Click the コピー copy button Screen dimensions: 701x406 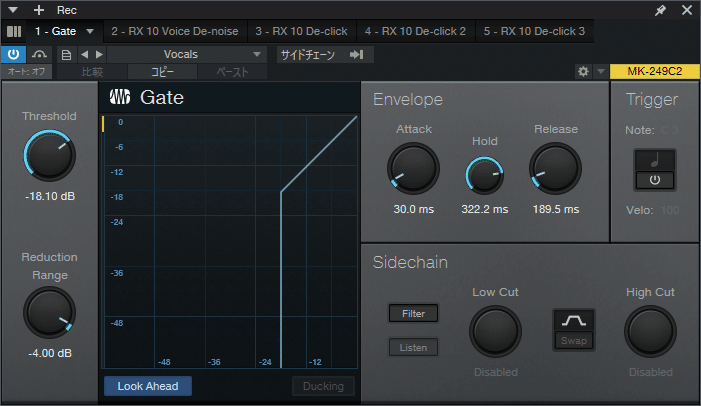coord(162,72)
